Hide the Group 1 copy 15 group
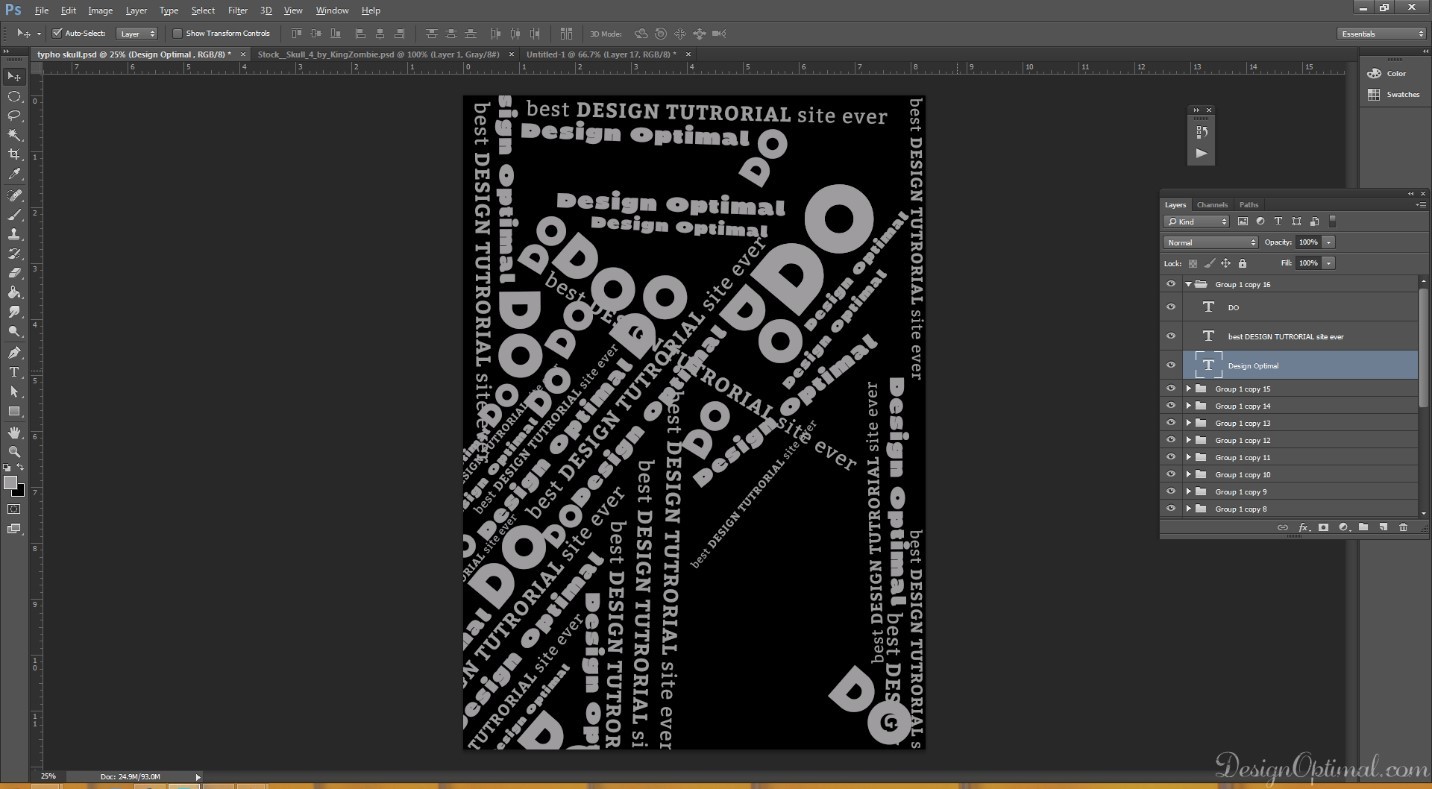 click(1171, 389)
